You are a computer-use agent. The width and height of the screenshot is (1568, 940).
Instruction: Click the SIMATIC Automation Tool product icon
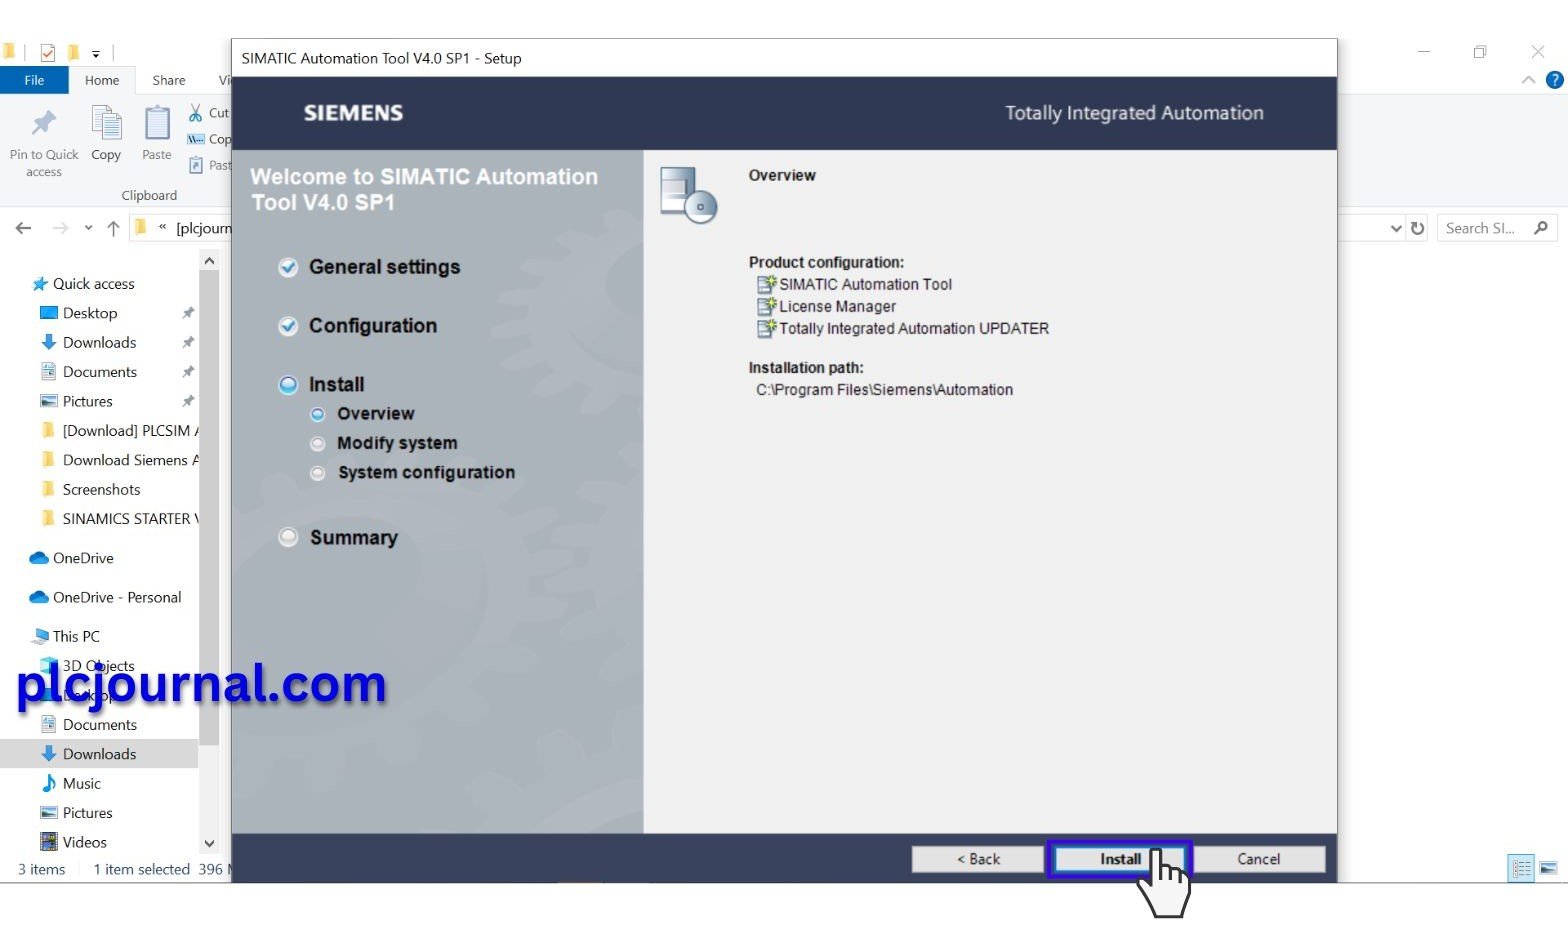click(x=767, y=284)
